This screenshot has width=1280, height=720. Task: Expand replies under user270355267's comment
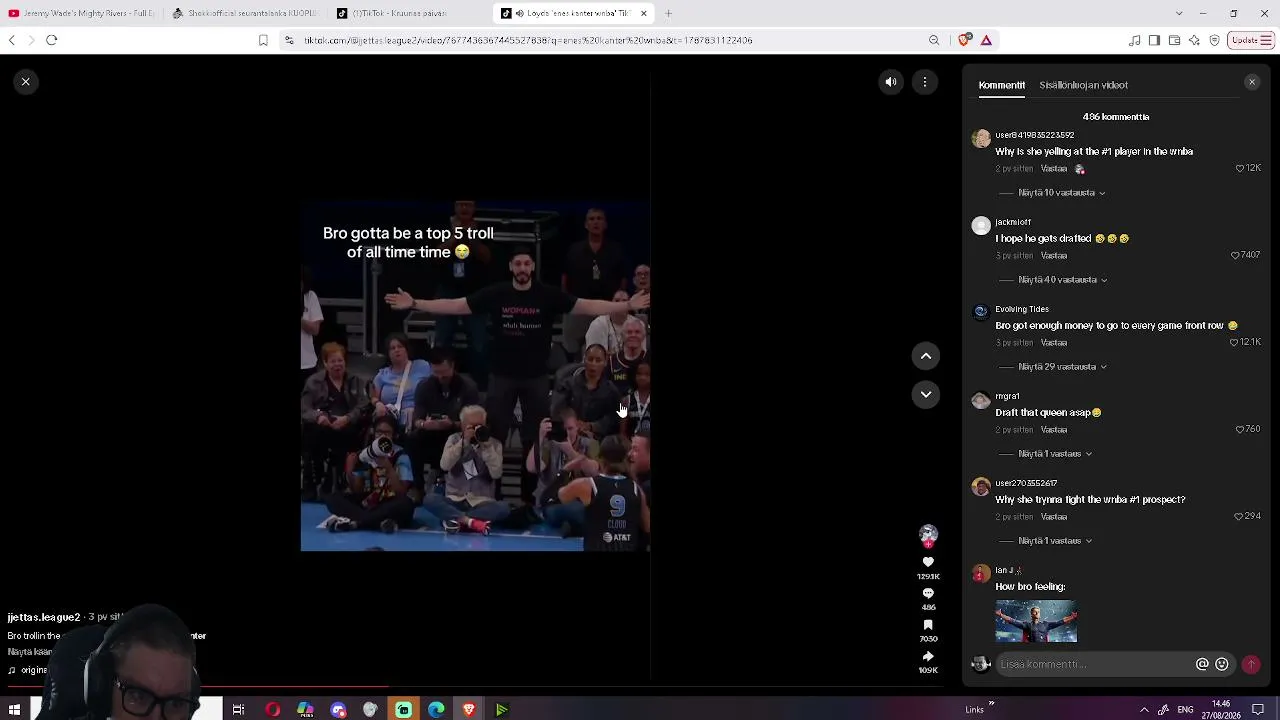[1055, 540]
